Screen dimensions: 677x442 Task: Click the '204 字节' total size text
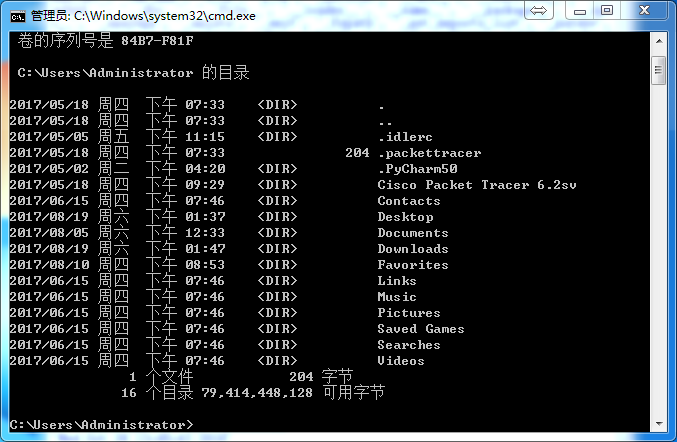pyautogui.click(x=321, y=377)
